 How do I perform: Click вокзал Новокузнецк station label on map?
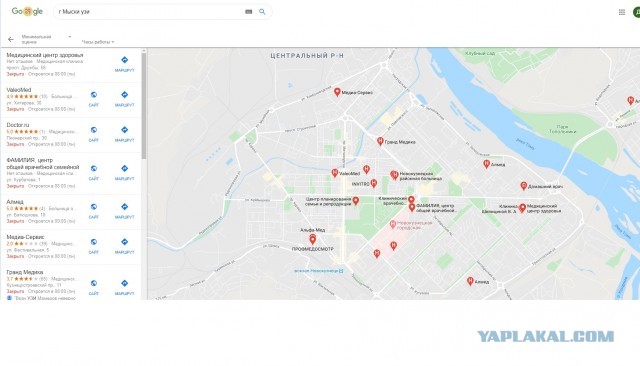(x=319, y=271)
